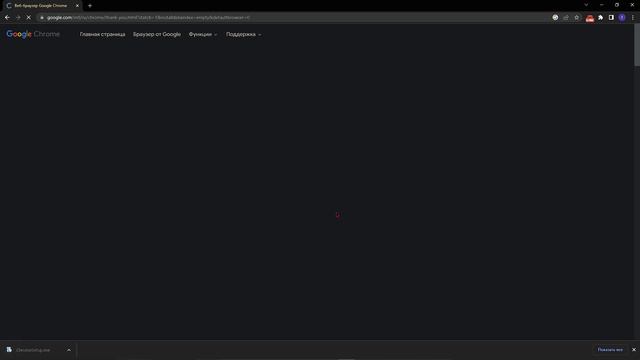Minimize the Chrome window
The height and width of the screenshot is (360, 640).
click(602, 5)
